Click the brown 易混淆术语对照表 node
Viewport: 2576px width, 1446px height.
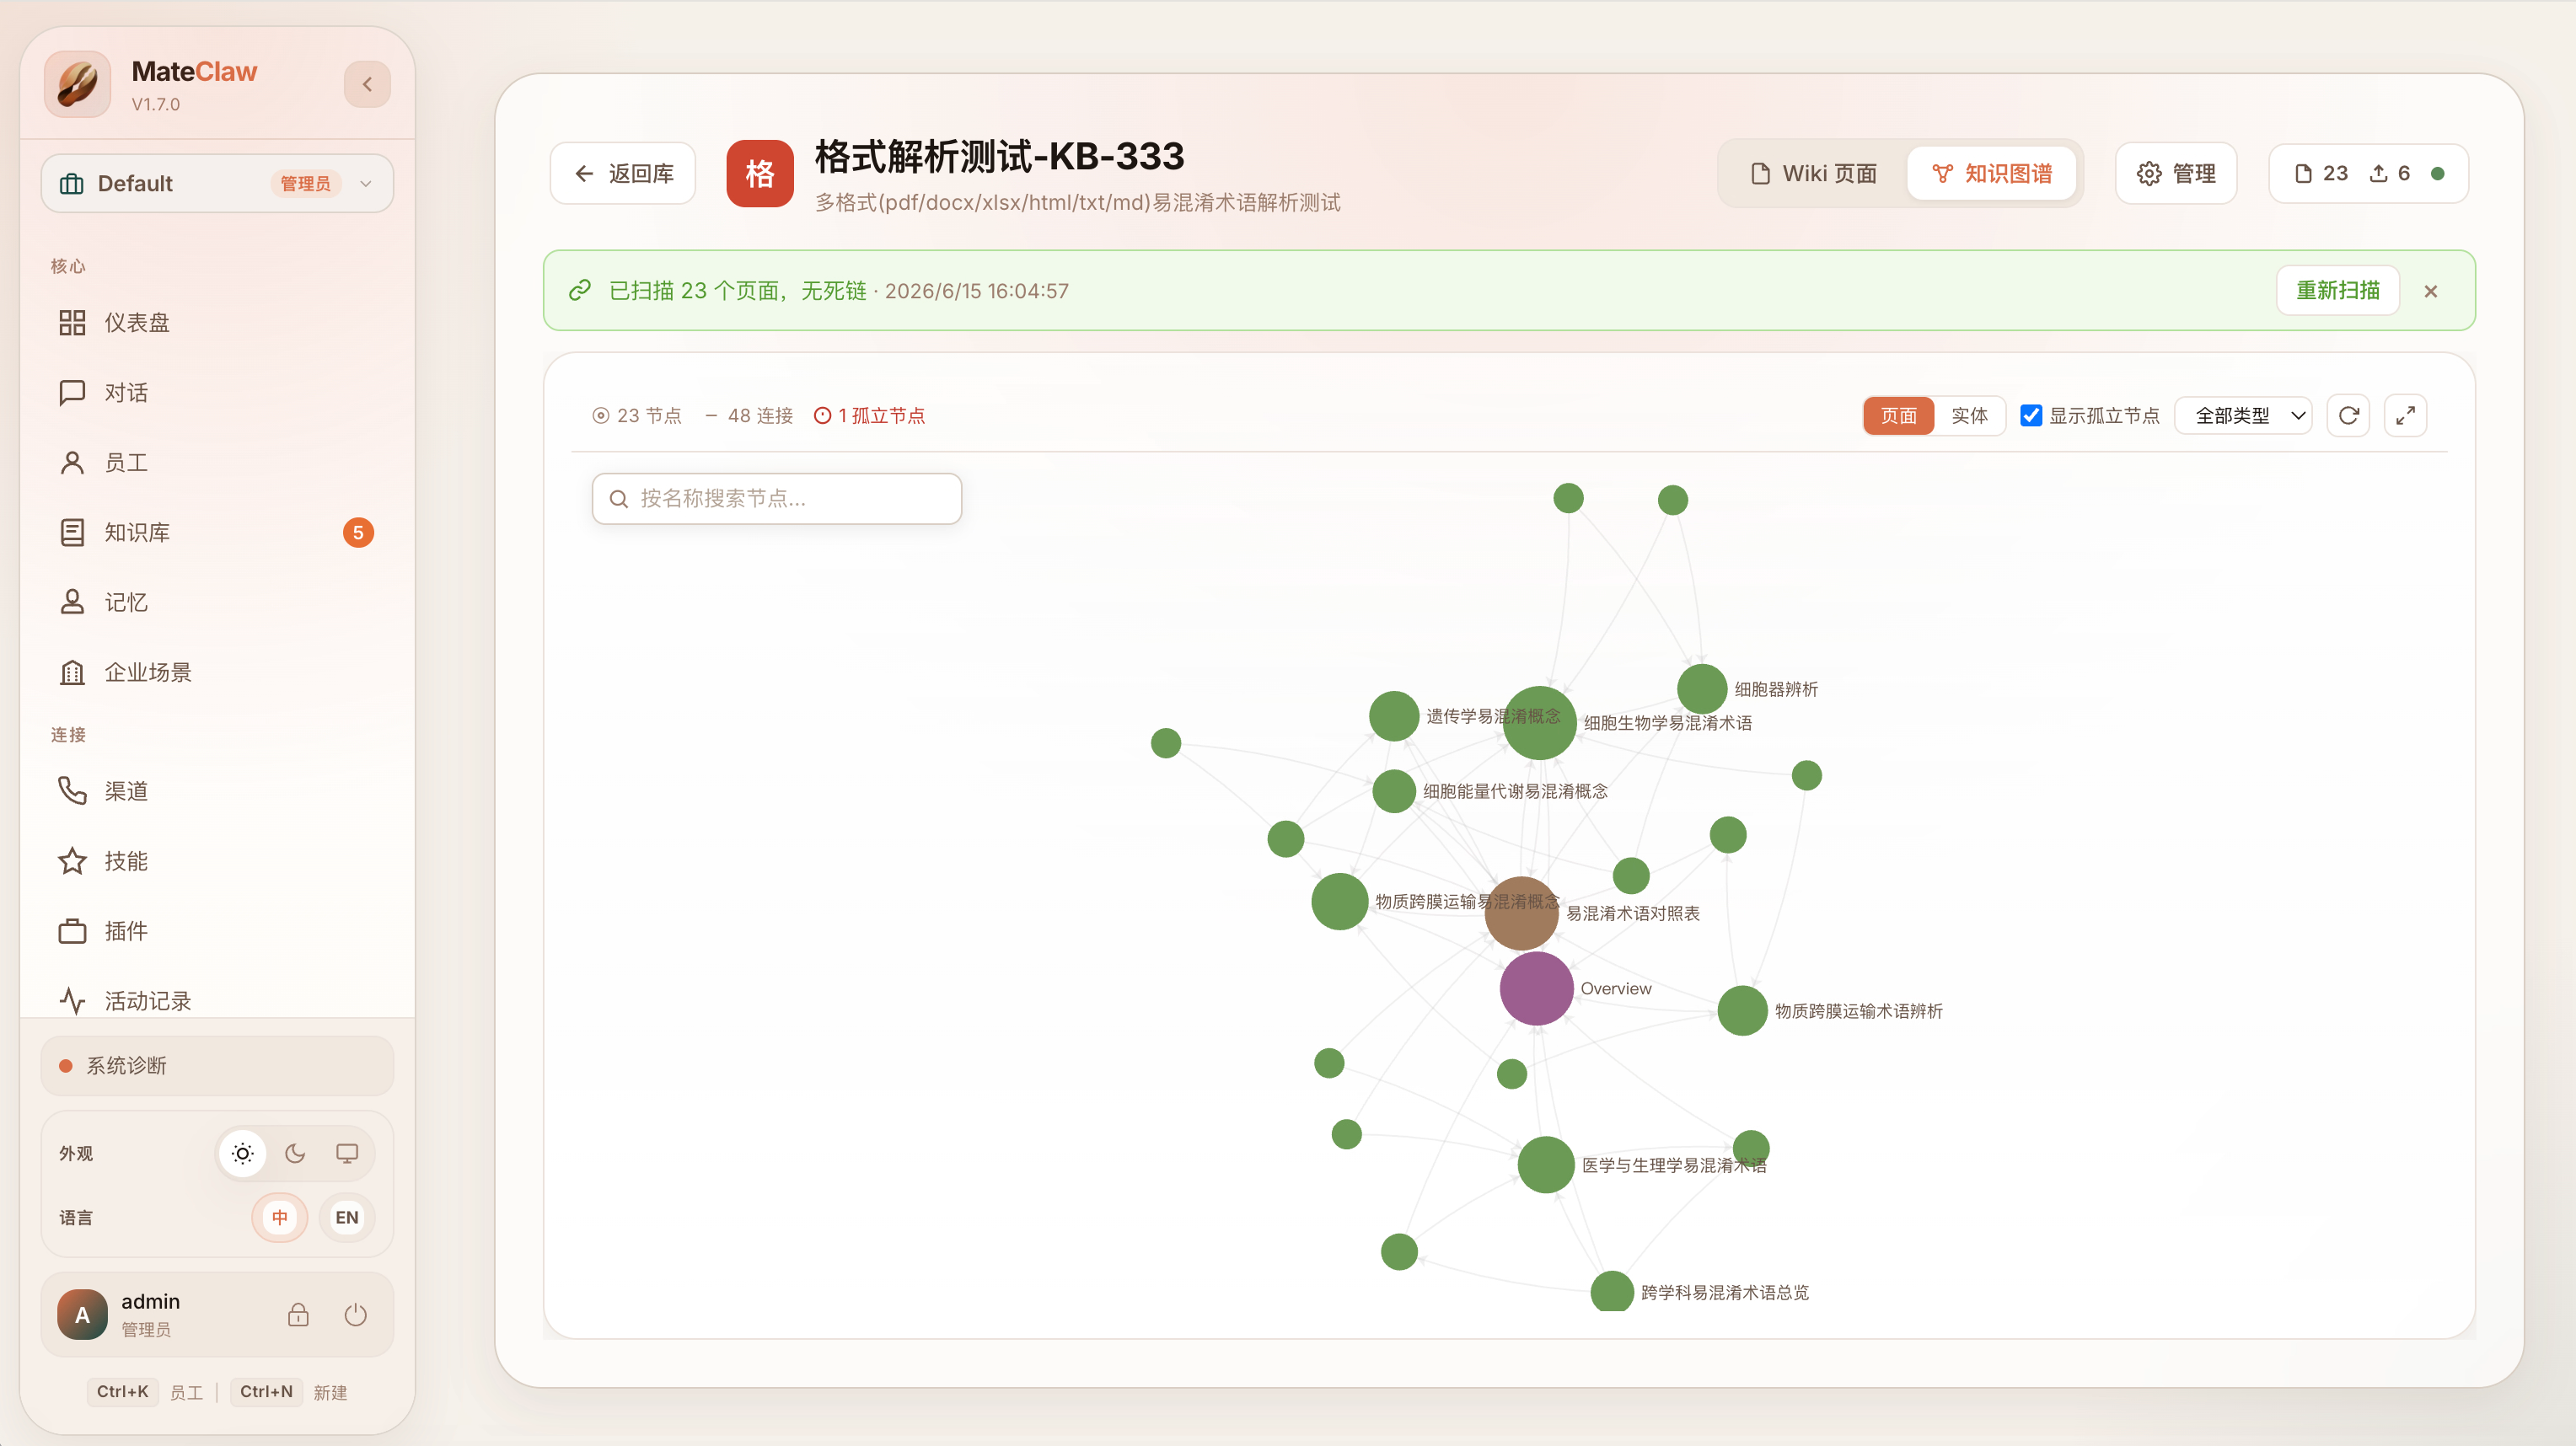click(1522, 913)
